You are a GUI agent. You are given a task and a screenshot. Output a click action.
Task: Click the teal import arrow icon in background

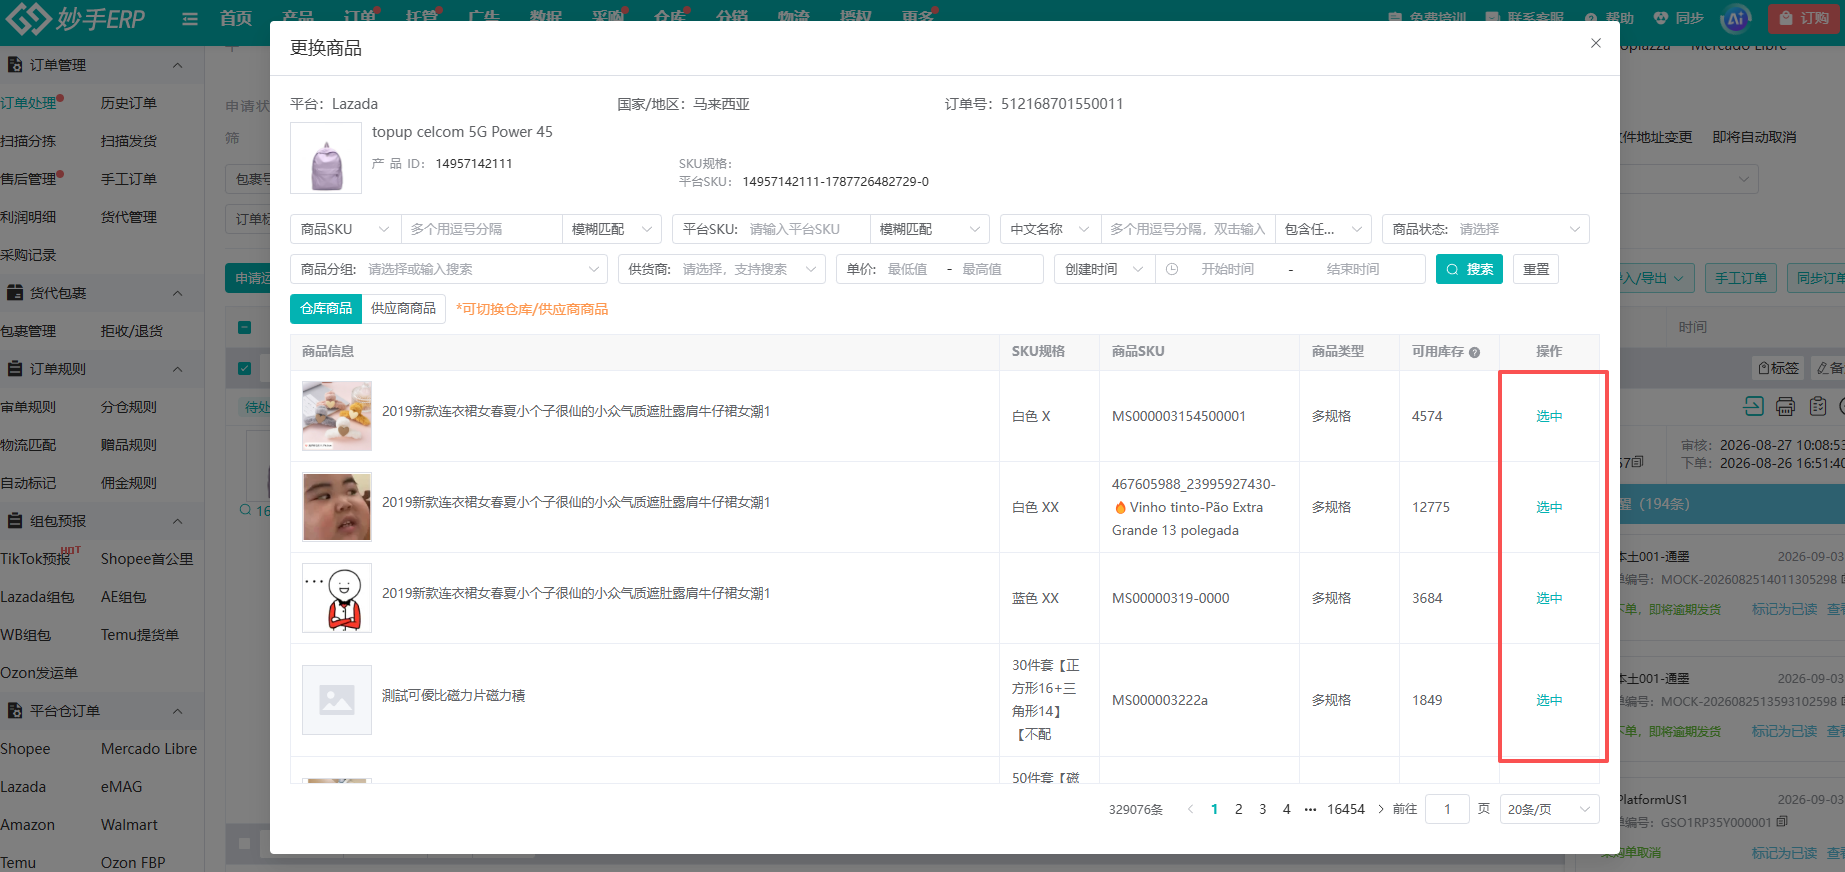pyautogui.click(x=1753, y=406)
